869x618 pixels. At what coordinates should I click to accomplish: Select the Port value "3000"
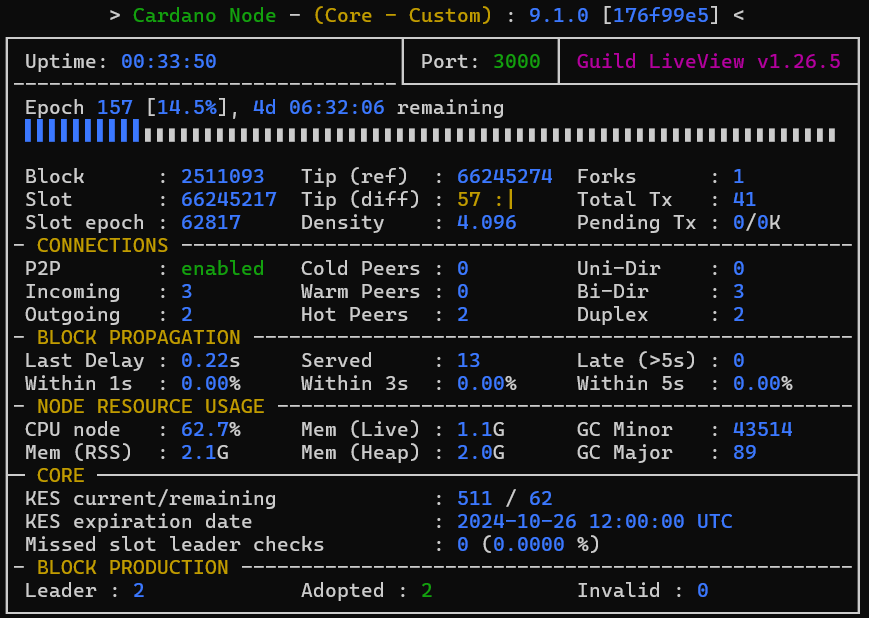[517, 62]
